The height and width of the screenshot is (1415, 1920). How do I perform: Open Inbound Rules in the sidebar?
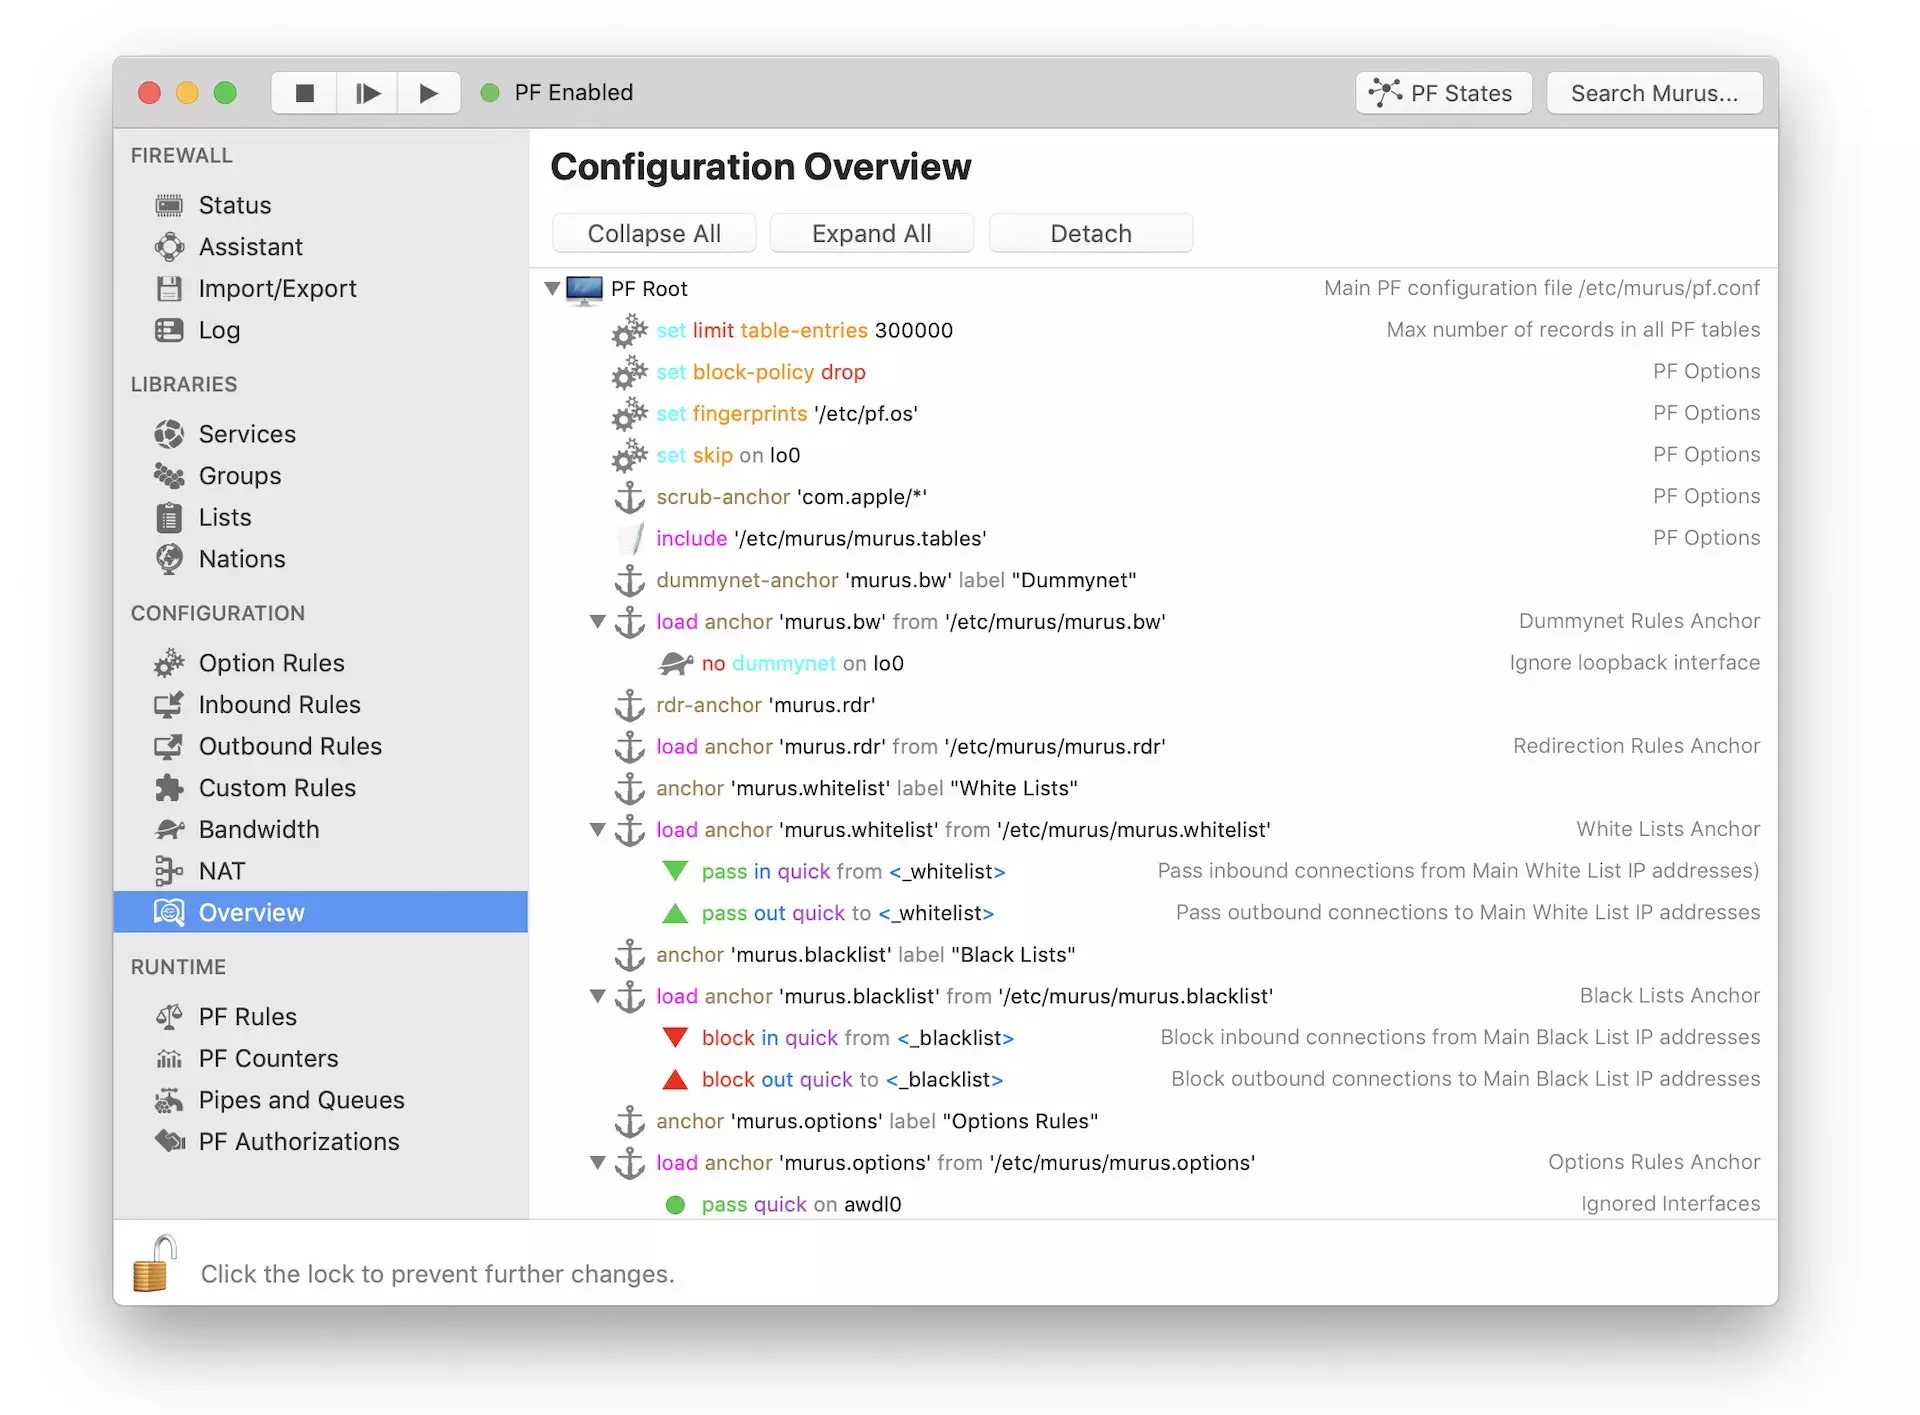(279, 705)
